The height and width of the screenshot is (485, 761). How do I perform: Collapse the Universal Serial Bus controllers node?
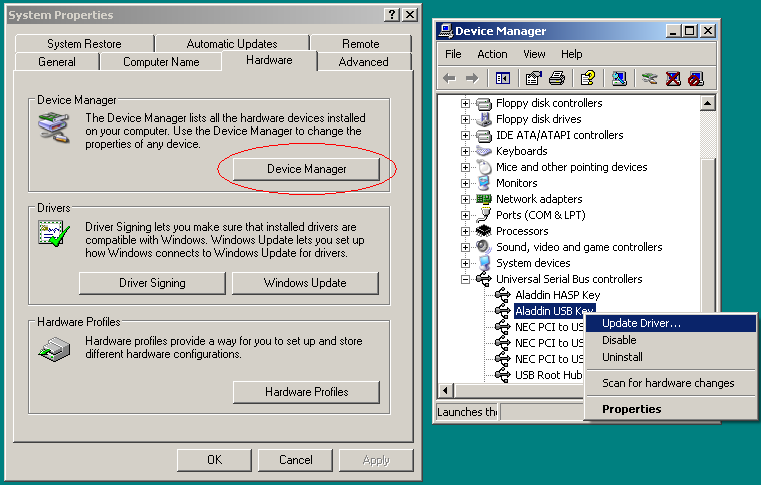(465, 279)
